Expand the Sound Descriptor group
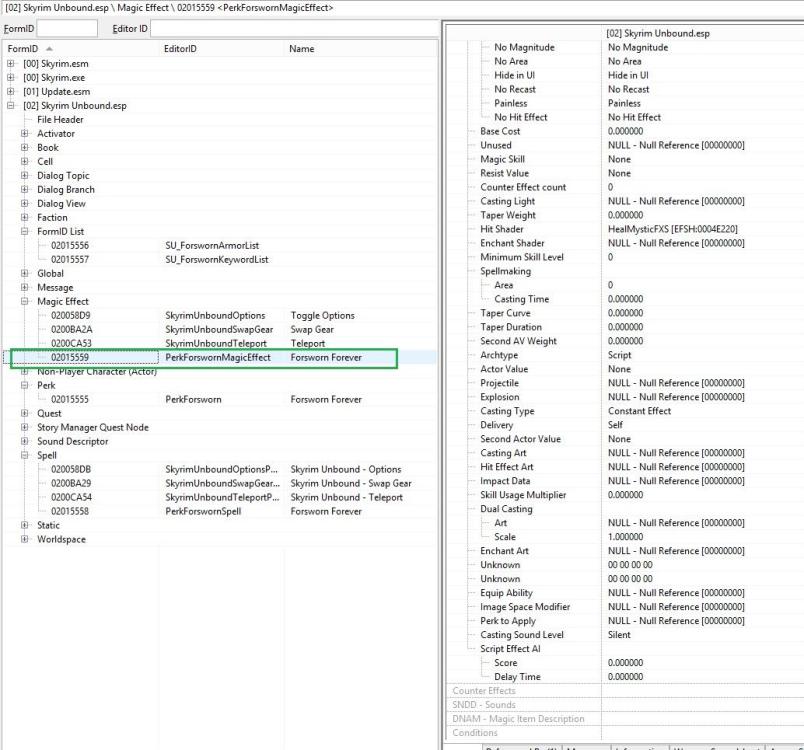804x750 pixels. [24, 441]
